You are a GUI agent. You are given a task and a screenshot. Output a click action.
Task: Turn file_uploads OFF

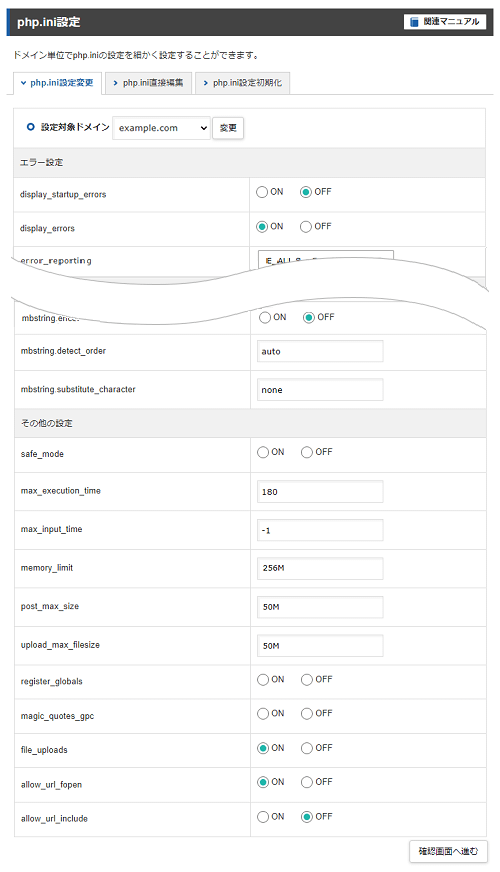(x=307, y=749)
